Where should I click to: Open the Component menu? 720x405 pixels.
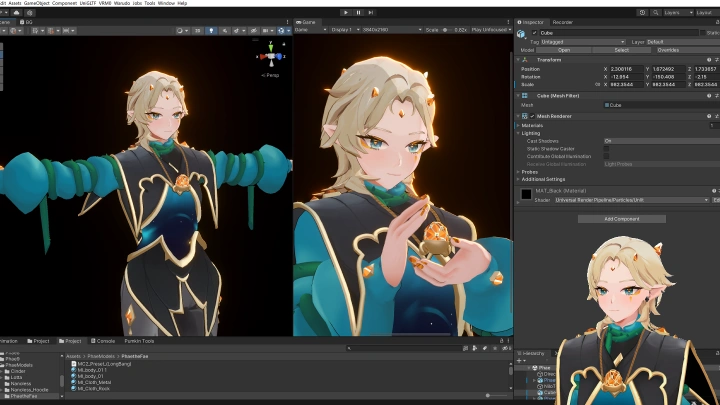point(64,3)
